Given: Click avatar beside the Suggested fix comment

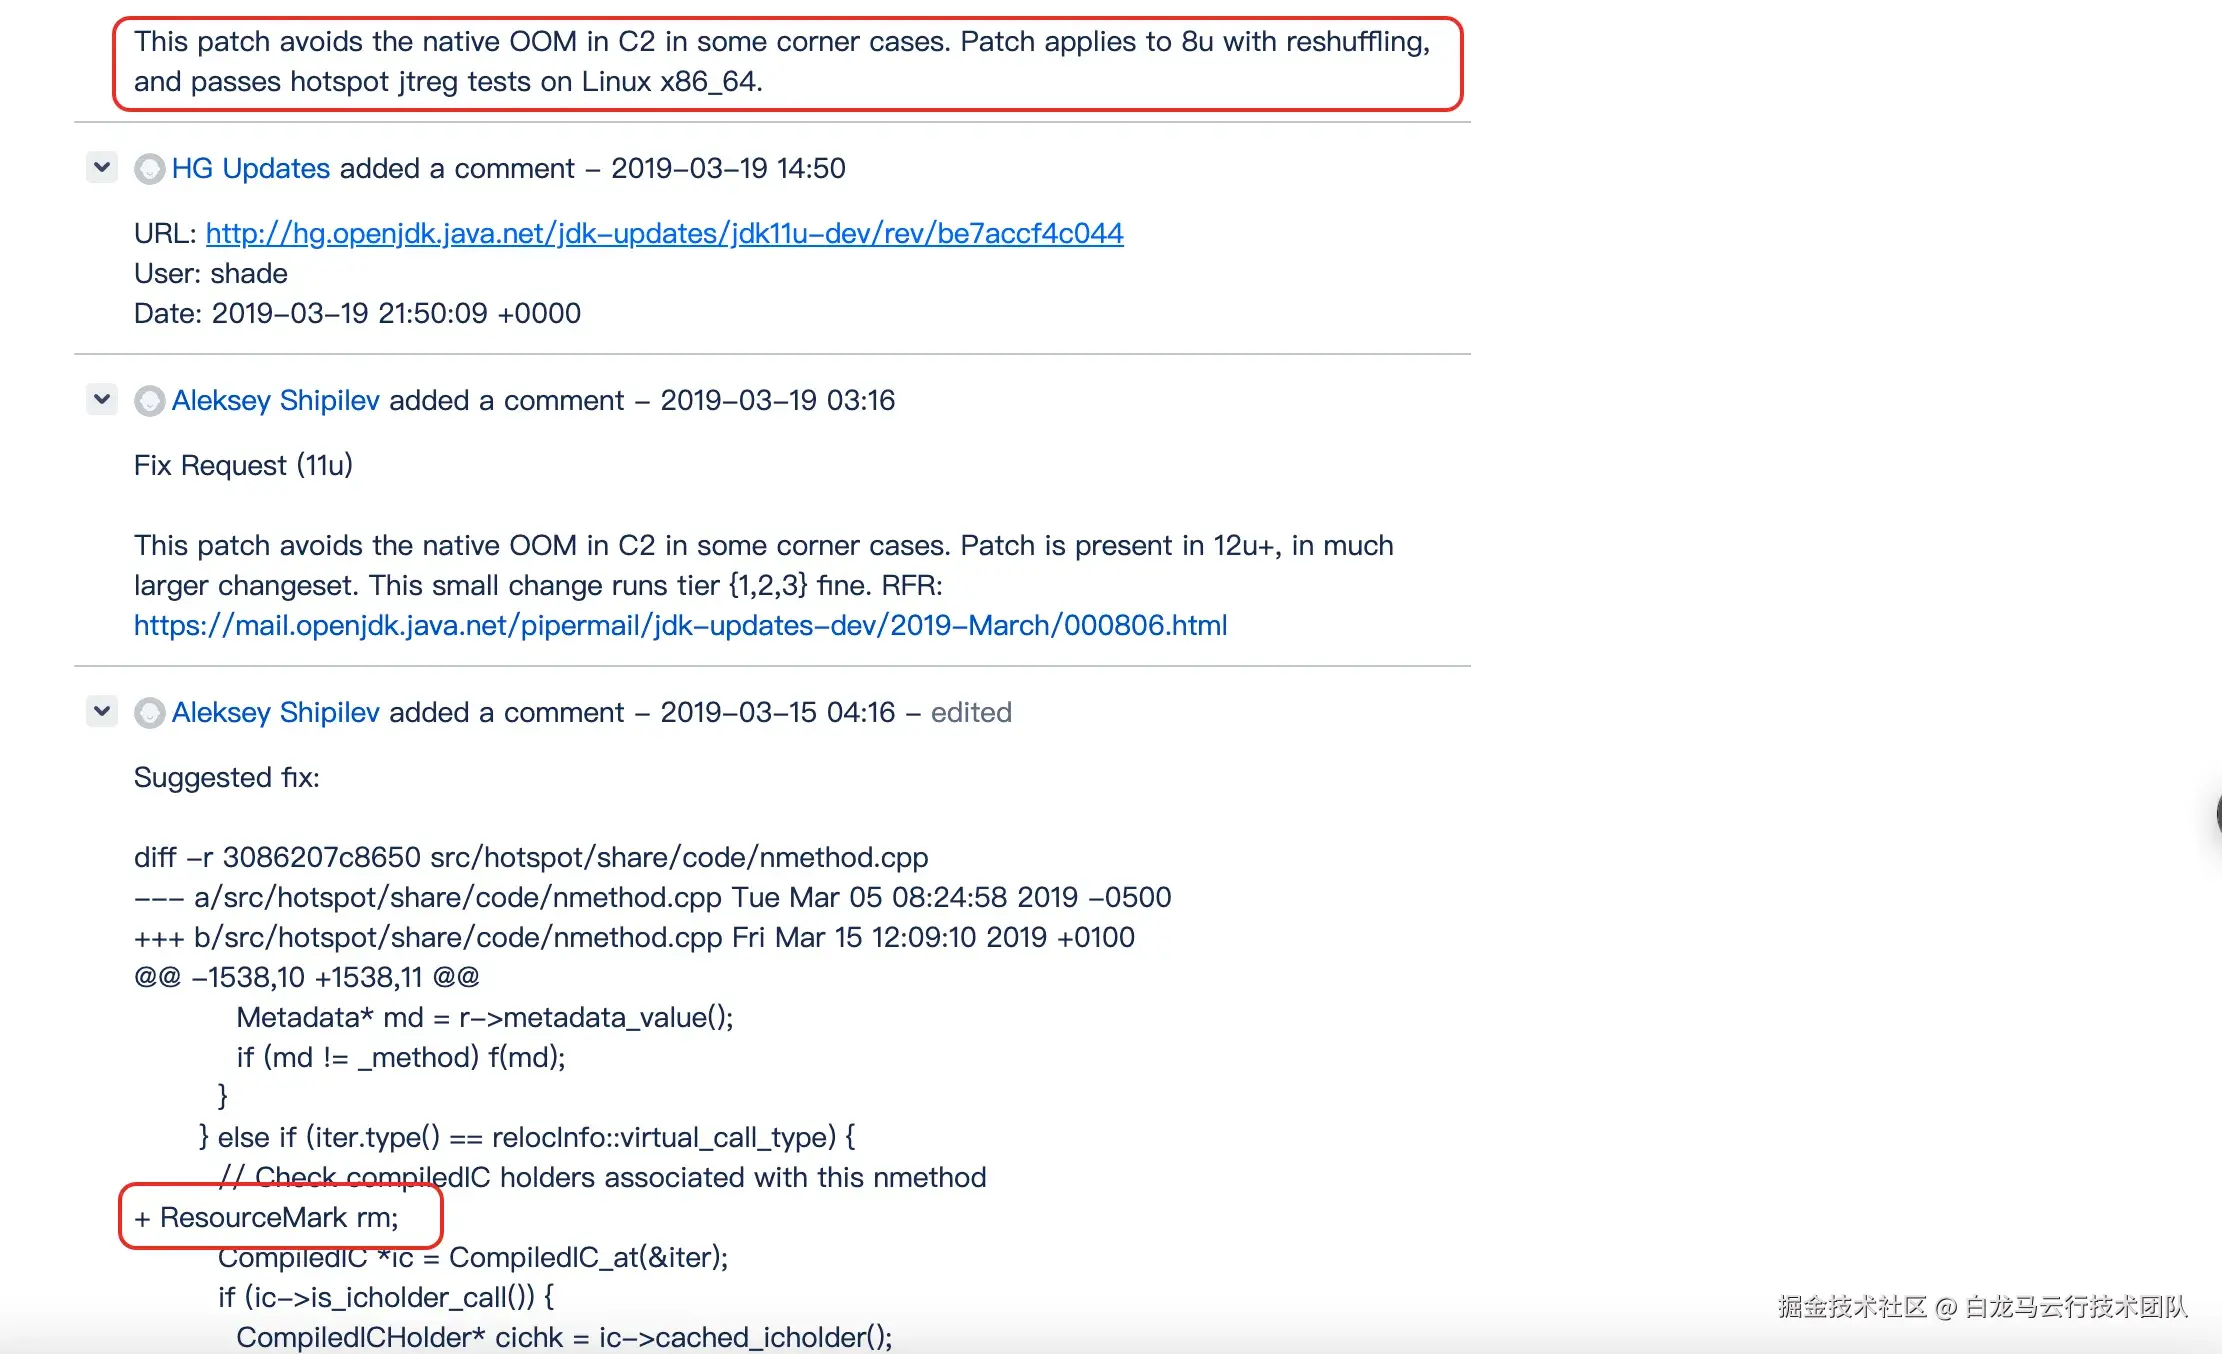Looking at the screenshot, I should (x=150, y=713).
